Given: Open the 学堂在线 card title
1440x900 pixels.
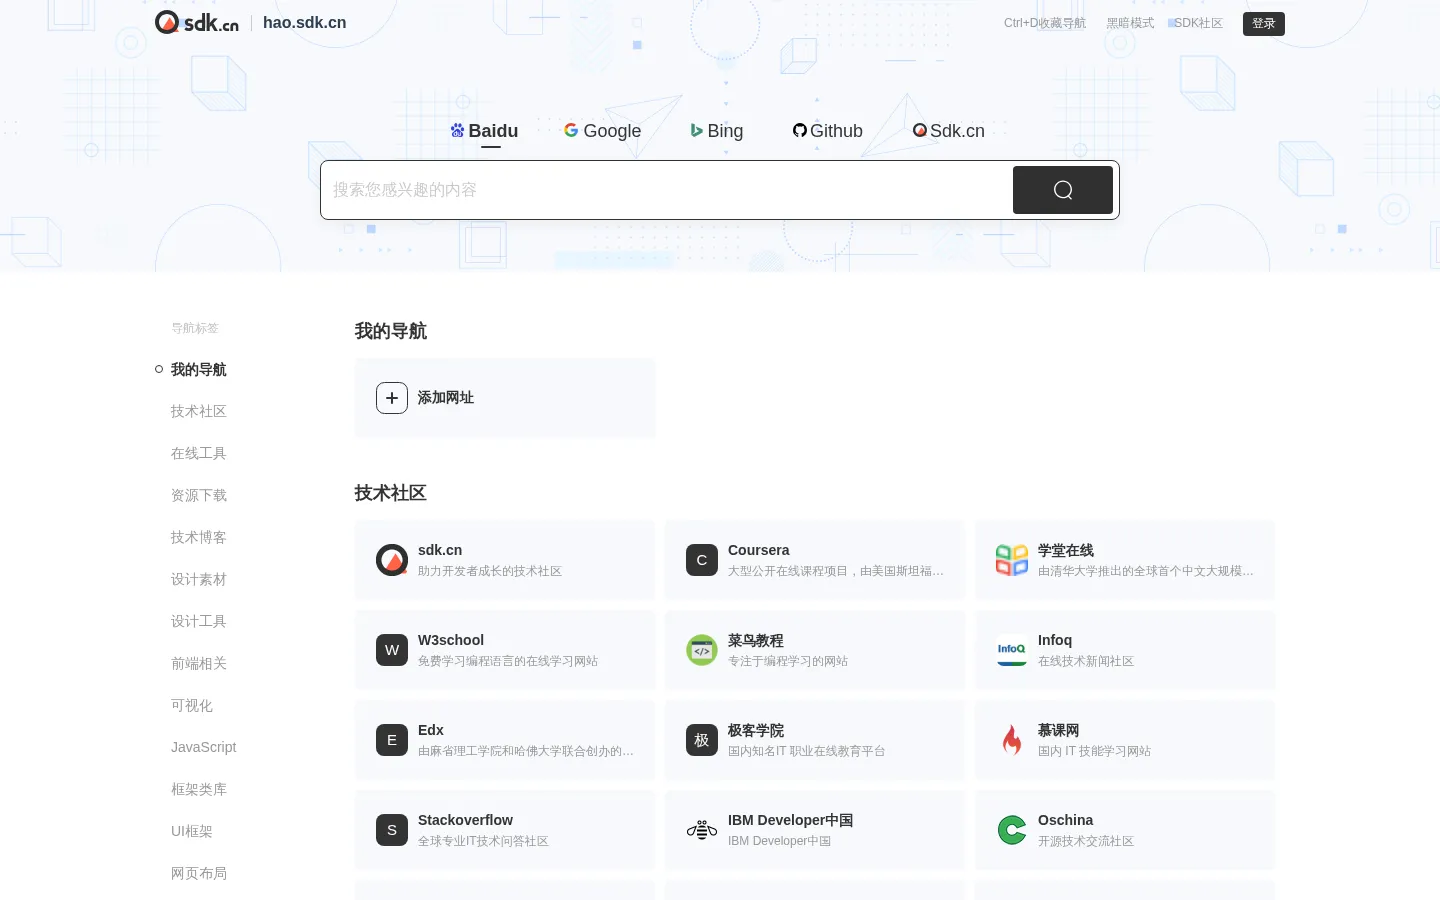Looking at the screenshot, I should (1066, 551).
